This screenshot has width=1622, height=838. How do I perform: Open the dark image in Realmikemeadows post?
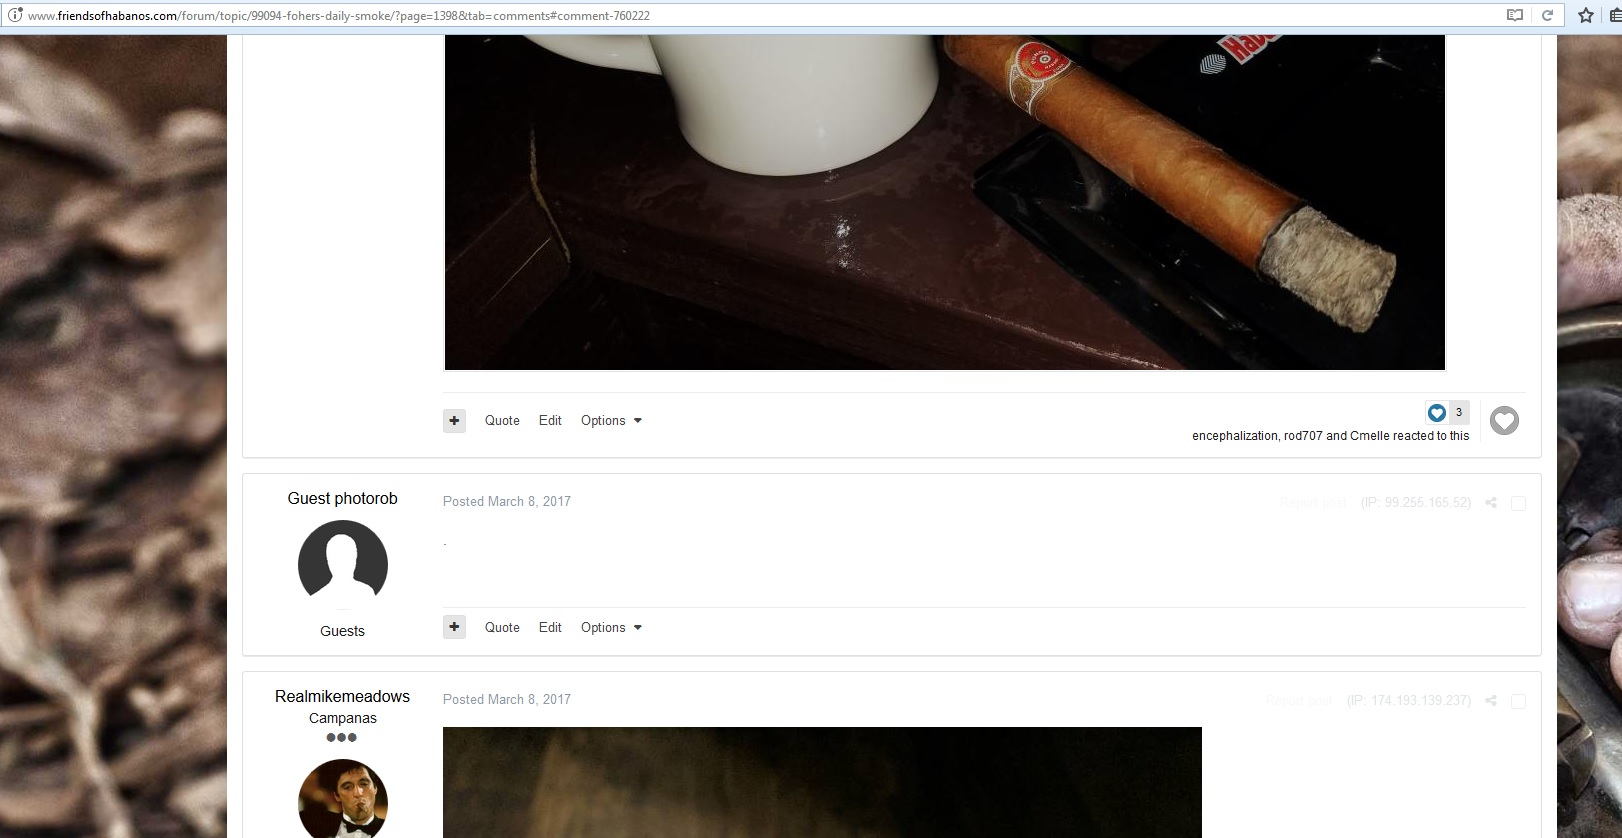[822, 782]
